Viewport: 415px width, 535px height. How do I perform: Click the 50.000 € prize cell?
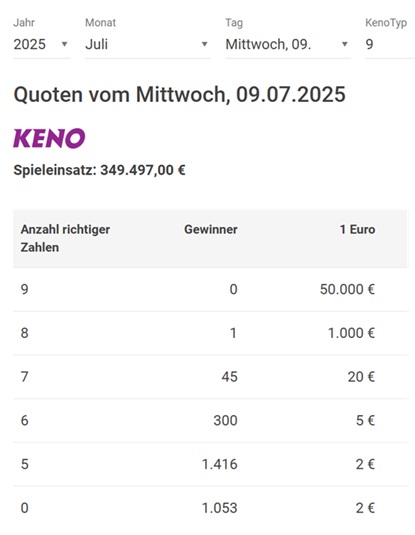[x=347, y=289]
